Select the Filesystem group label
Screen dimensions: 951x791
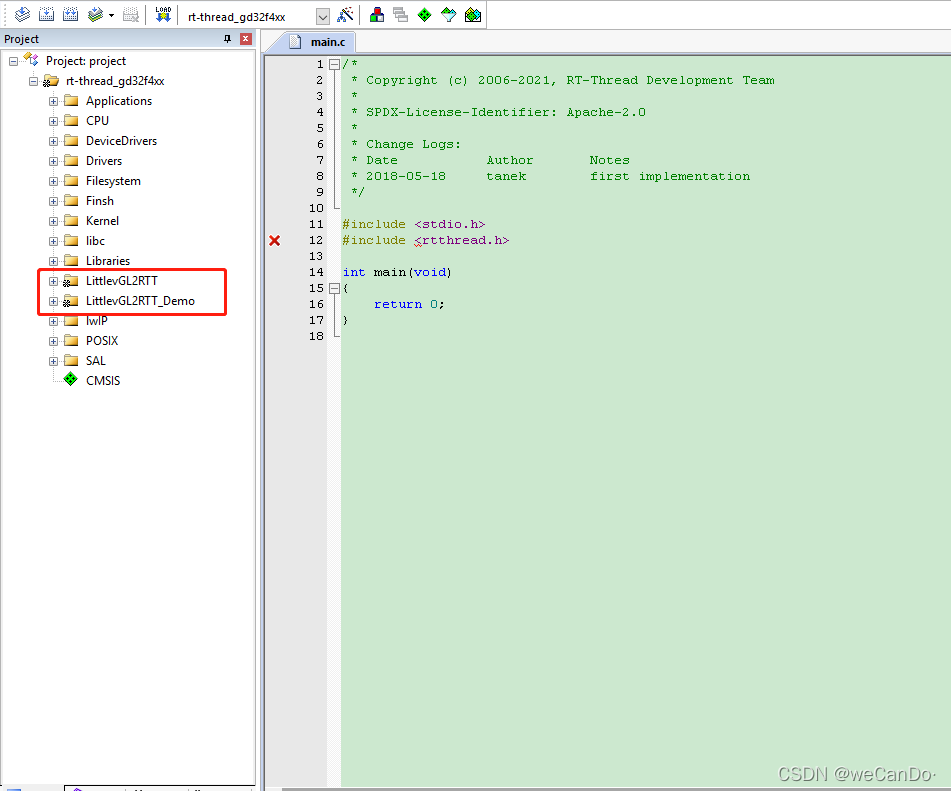tap(113, 181)
